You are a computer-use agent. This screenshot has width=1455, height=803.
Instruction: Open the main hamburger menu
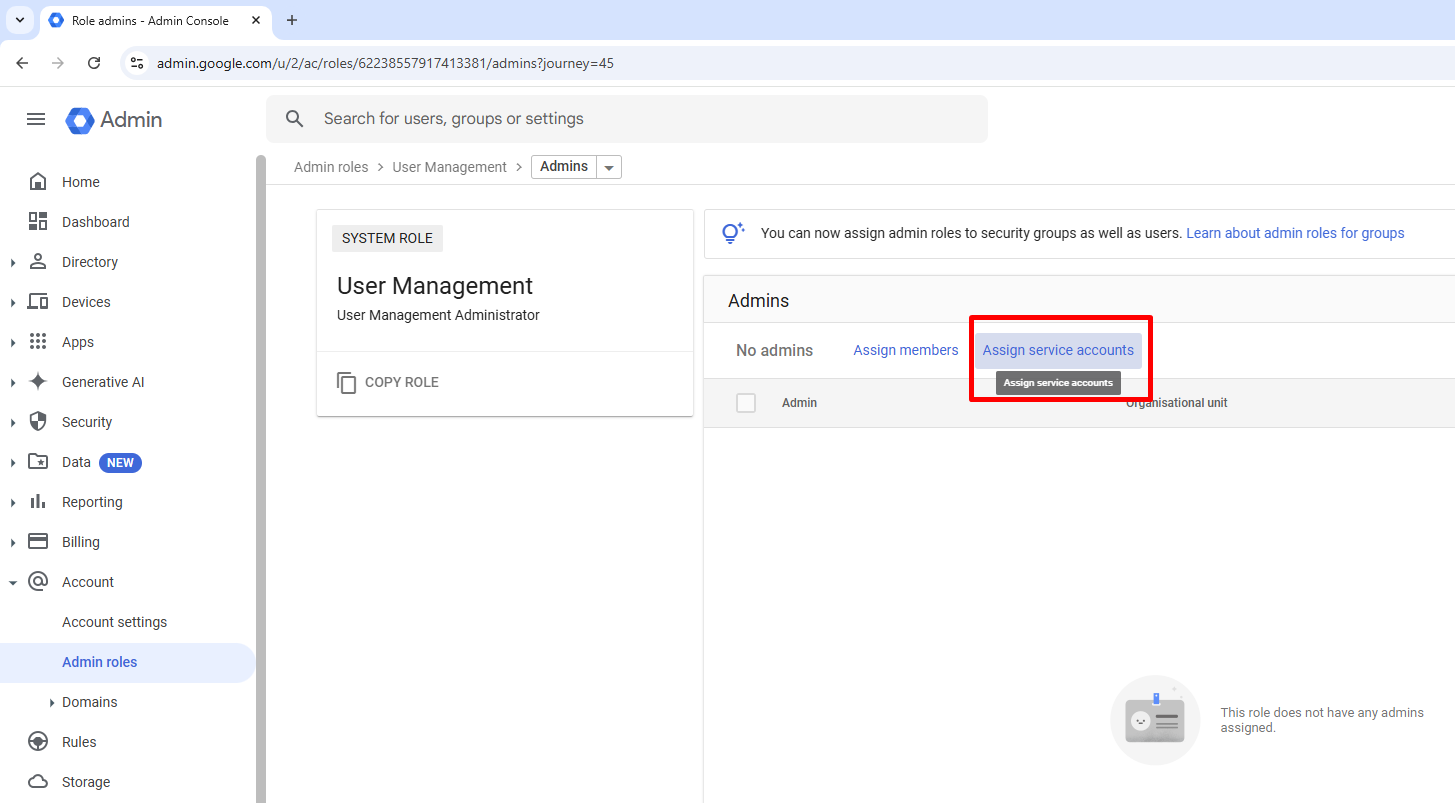coord(36,119)
